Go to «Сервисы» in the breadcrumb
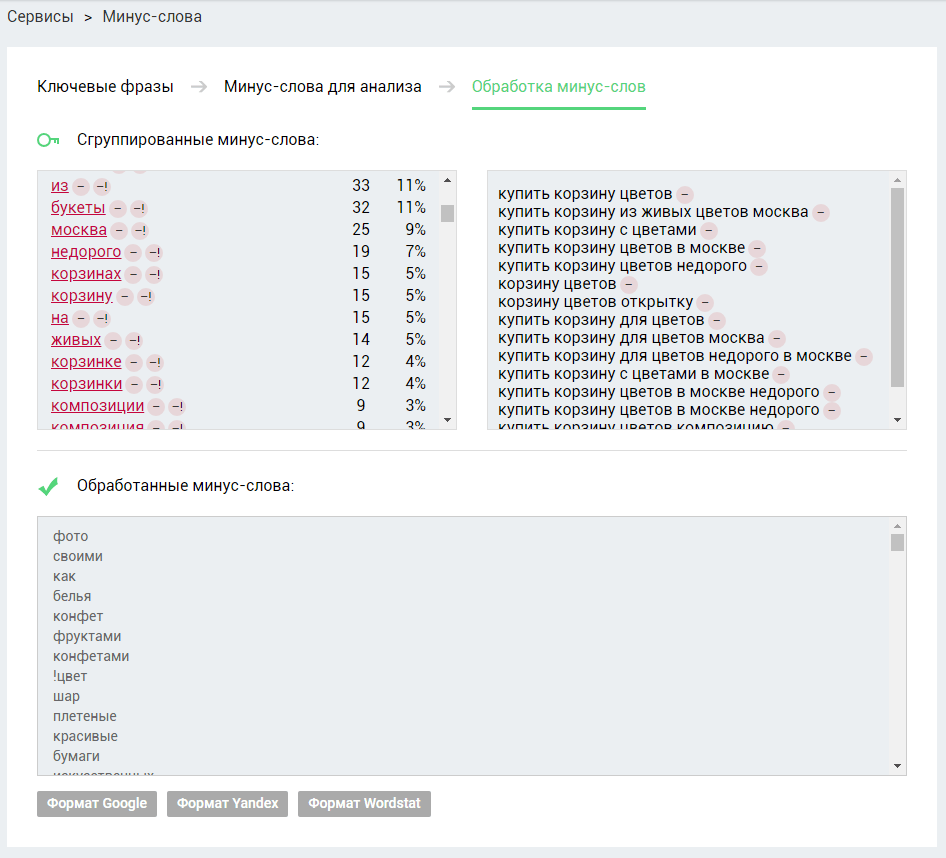Viewport: 946px width, 858px height. click(40, 17)
